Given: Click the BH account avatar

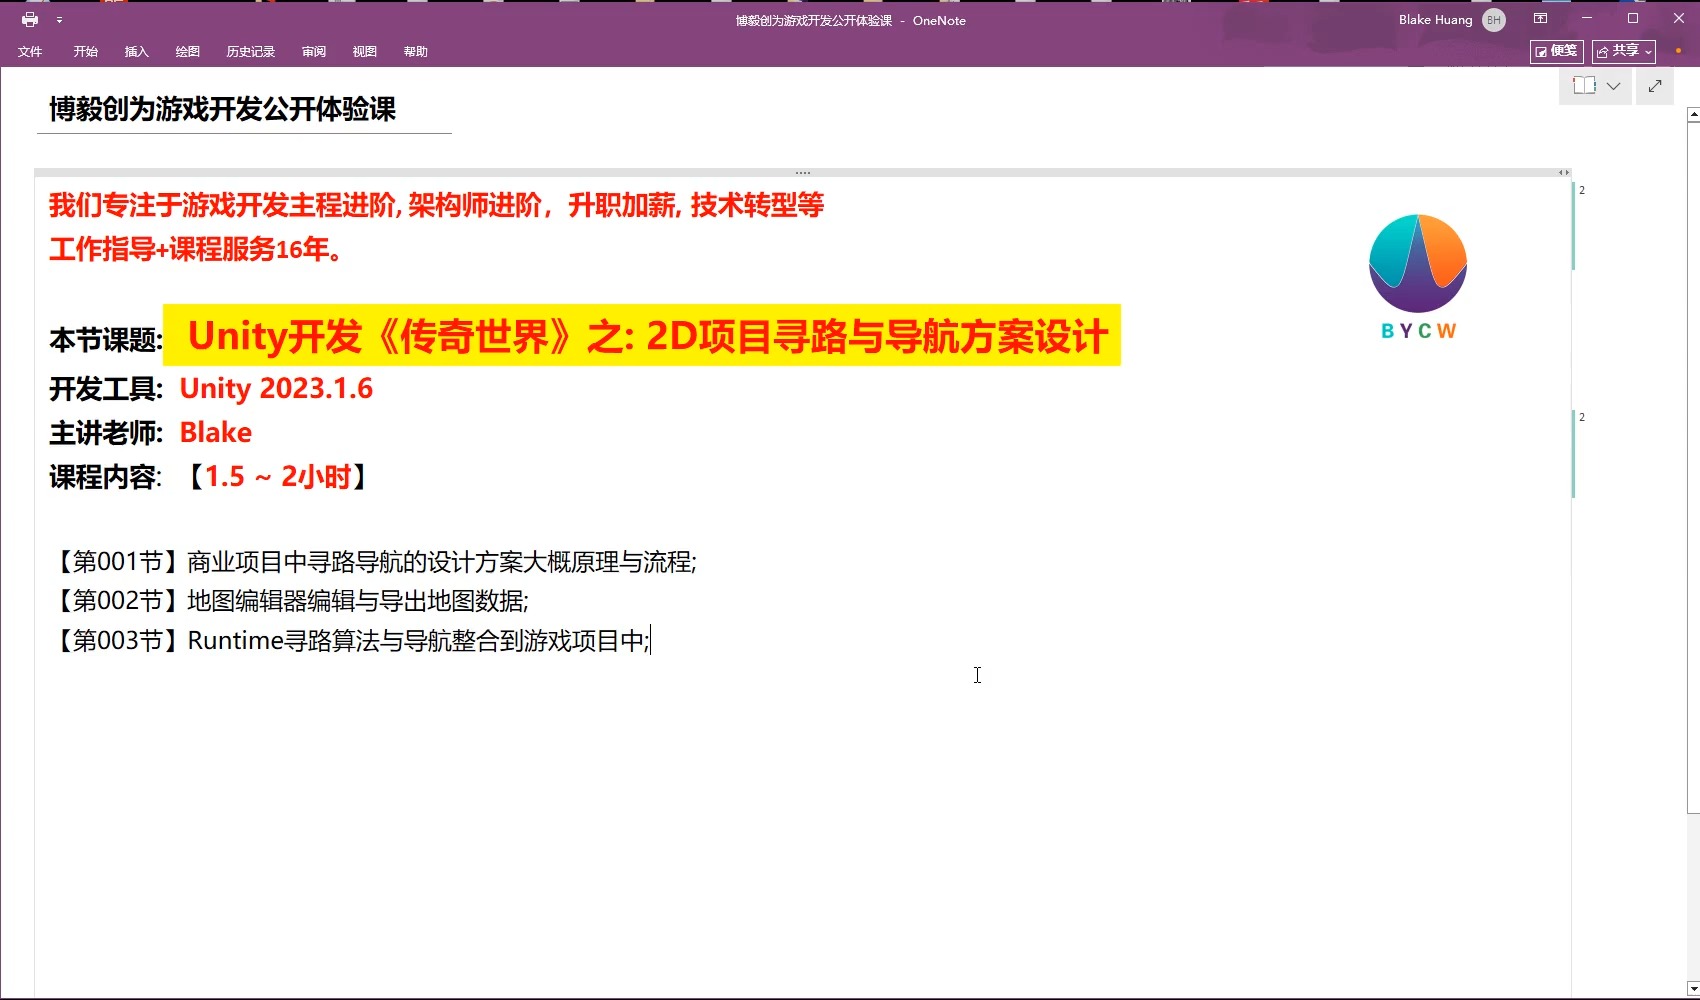Looking at the screenshot, I should click(x=1494, y=20).
